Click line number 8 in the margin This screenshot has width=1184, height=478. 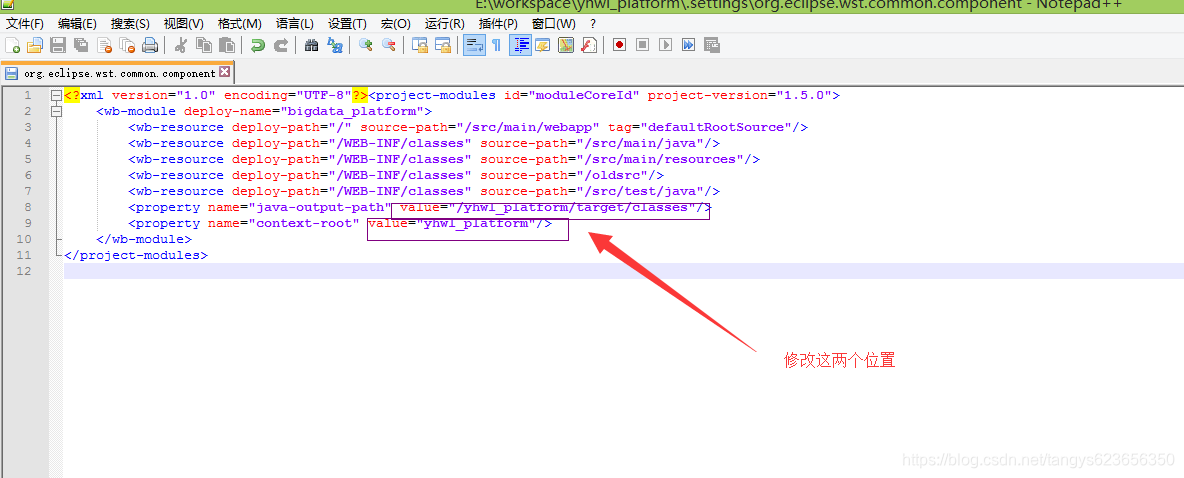(27, 207)
